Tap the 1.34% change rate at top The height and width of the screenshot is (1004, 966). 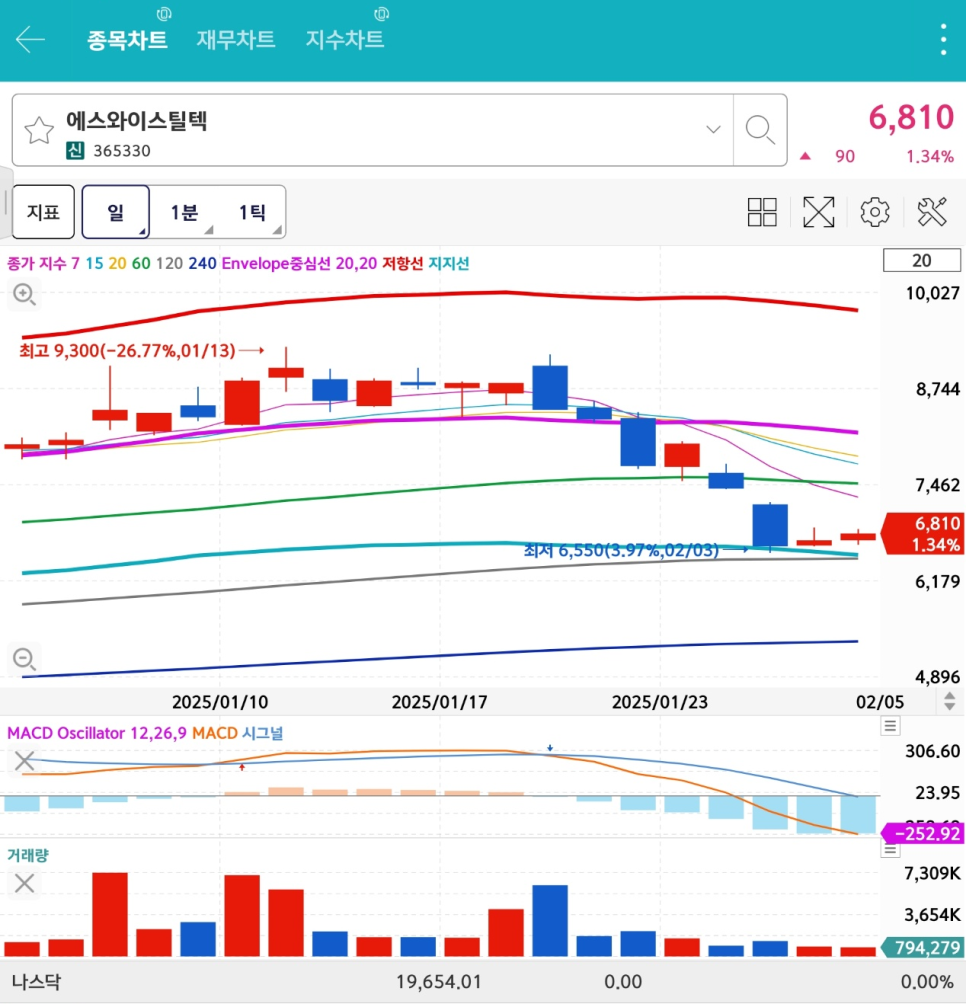(930, 157)
